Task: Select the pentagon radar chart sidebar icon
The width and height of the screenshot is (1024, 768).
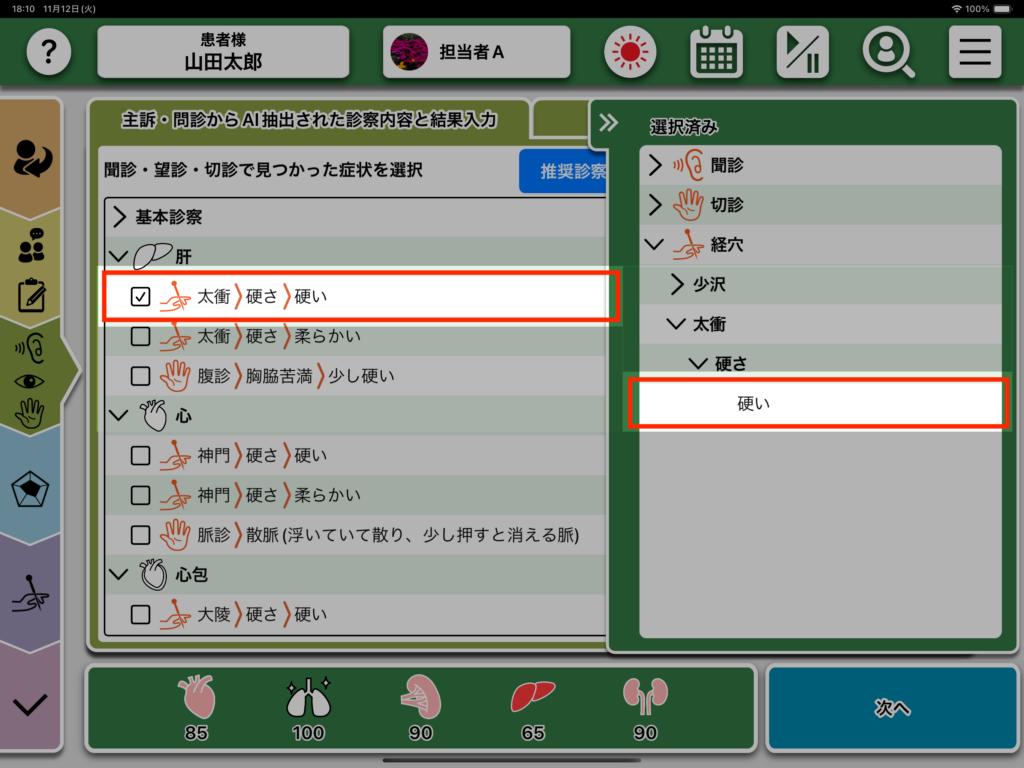Action: point(30,490)
